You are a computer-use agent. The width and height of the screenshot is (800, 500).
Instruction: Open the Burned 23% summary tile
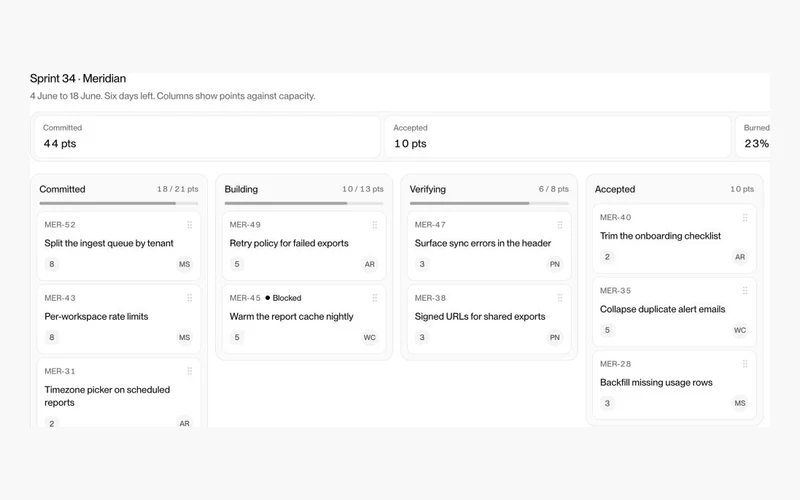[x=753, y=136]
